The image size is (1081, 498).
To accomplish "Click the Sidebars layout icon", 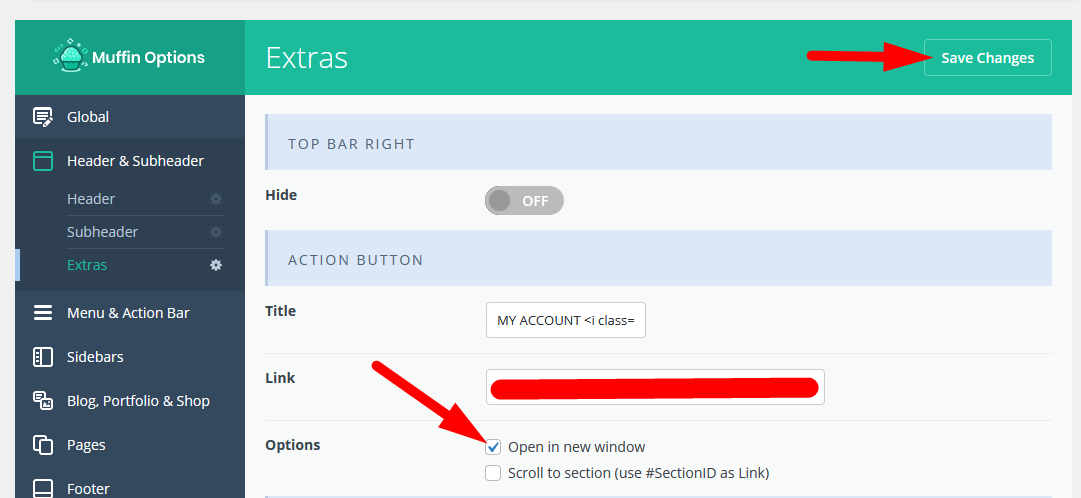I will [x=43, y=357].
